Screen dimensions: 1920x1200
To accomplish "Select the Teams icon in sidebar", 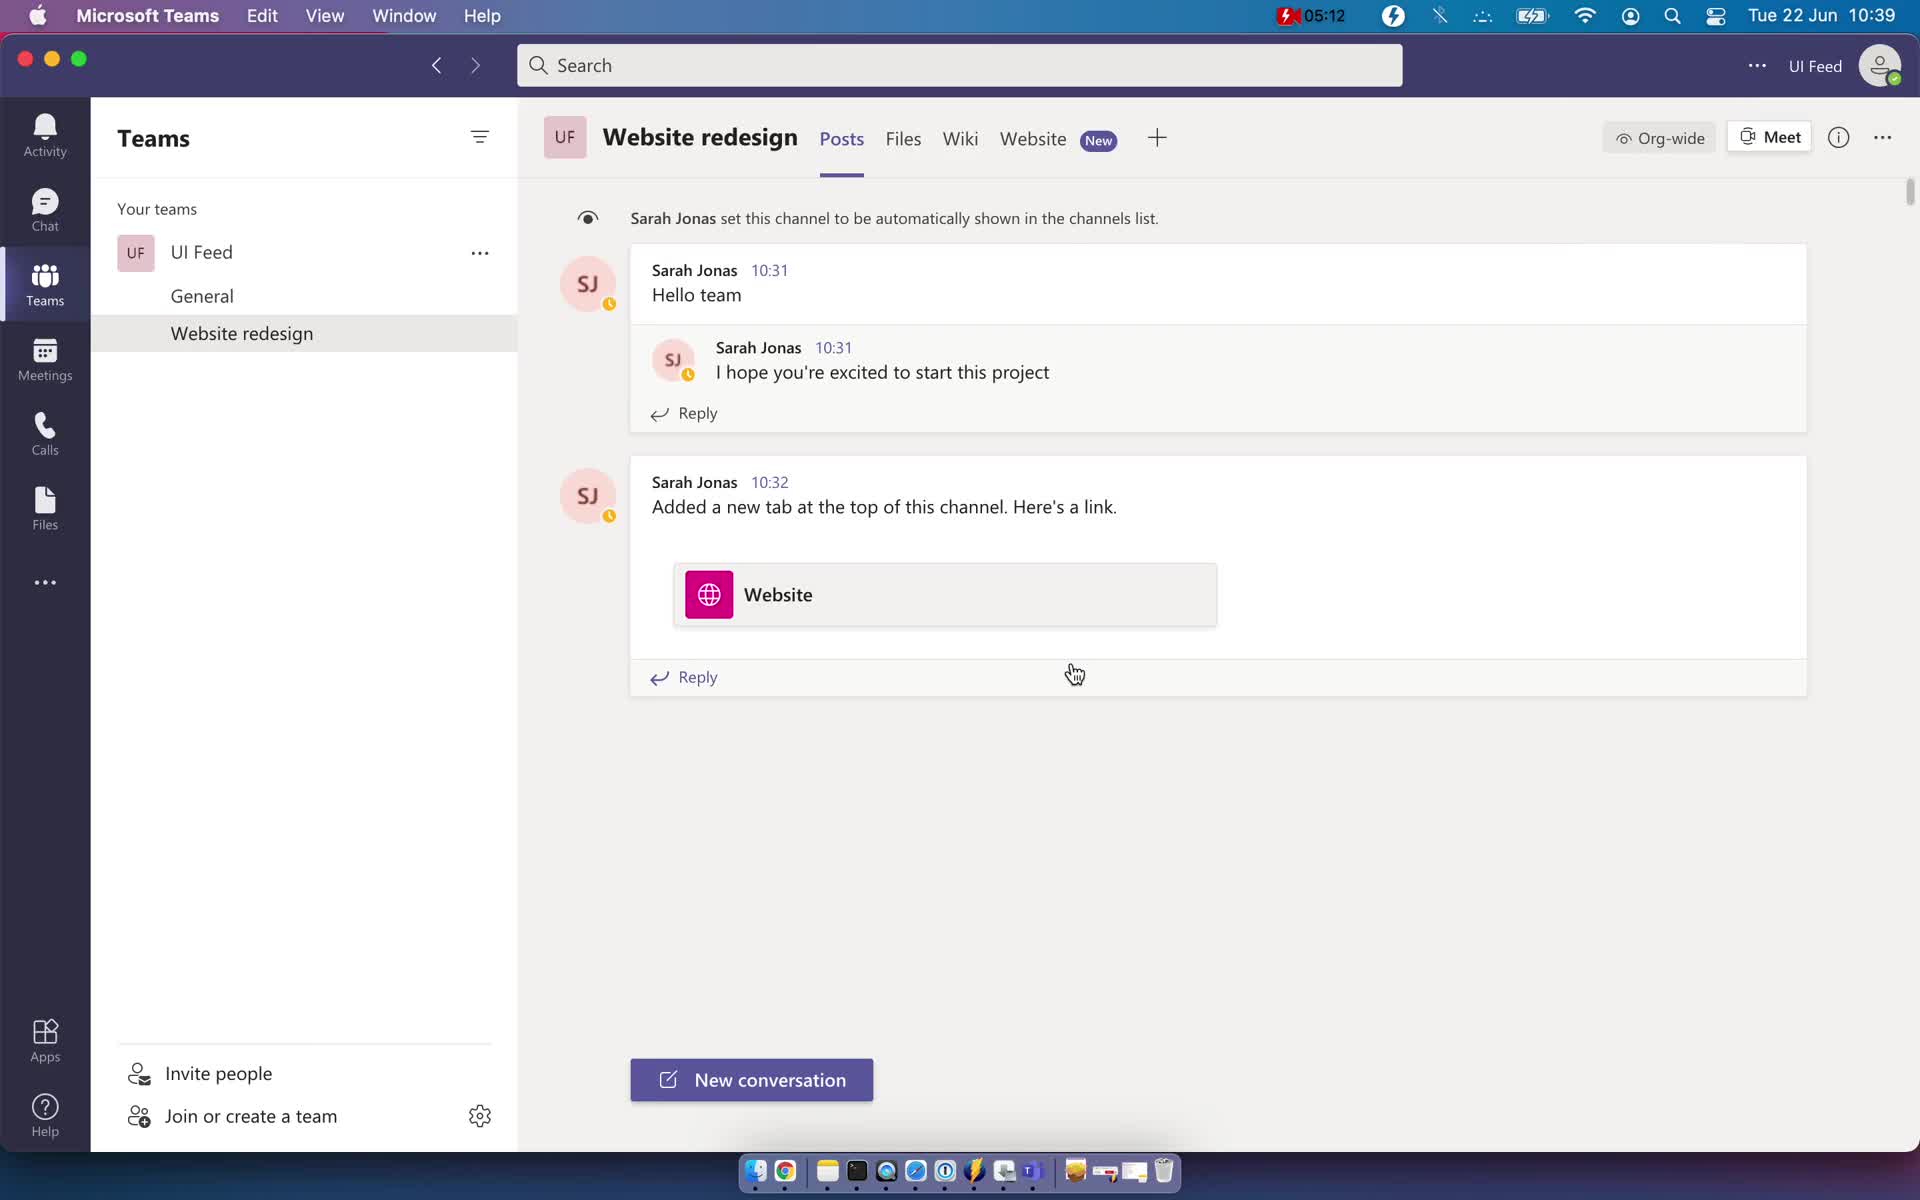I will 44,286.
